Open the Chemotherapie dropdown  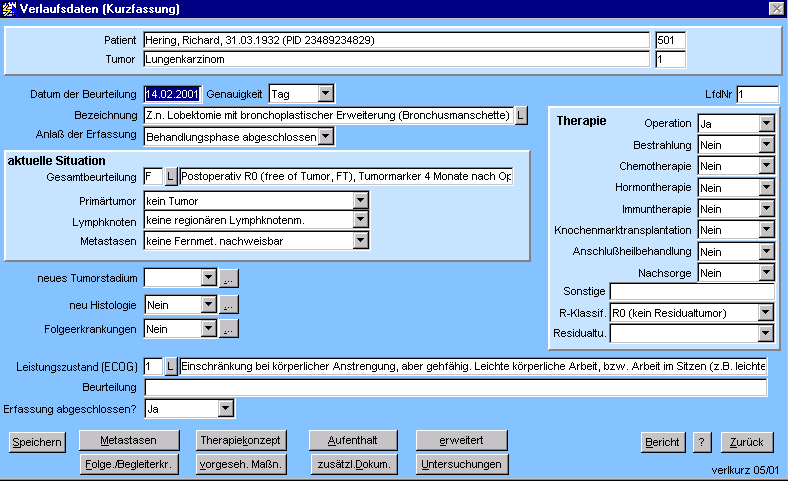pyautogui.click(x=766, y=166)
